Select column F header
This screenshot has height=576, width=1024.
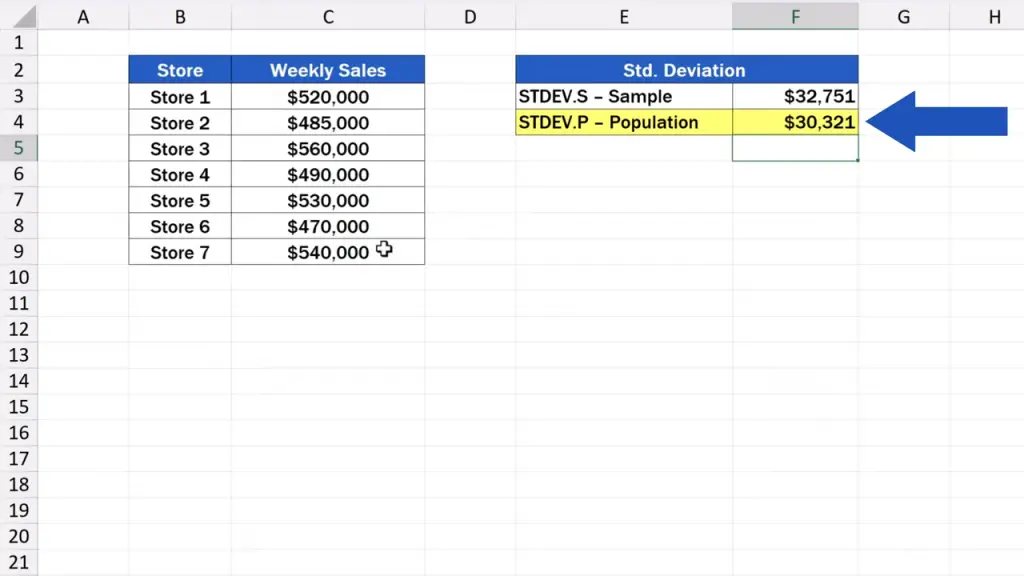tap(794, 16)
